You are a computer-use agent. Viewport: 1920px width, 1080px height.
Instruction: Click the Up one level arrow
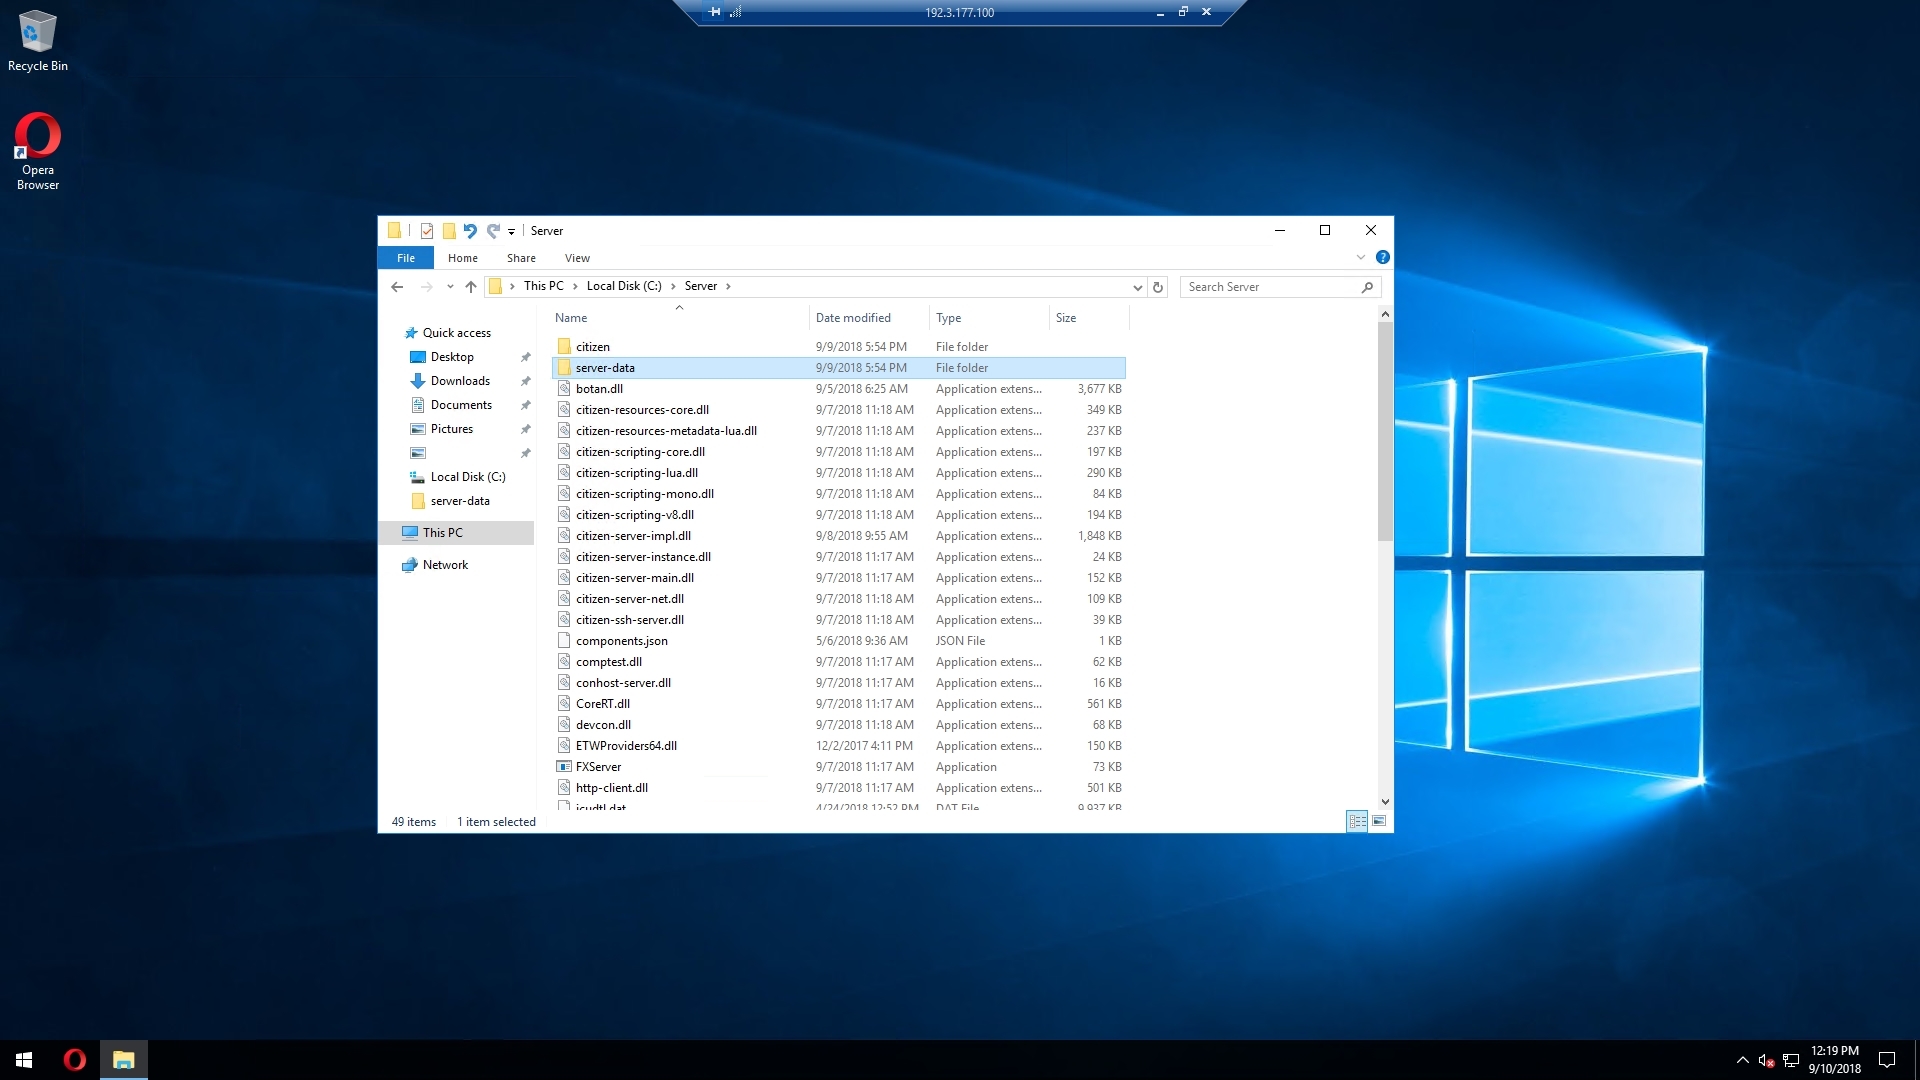pos(471,287)
